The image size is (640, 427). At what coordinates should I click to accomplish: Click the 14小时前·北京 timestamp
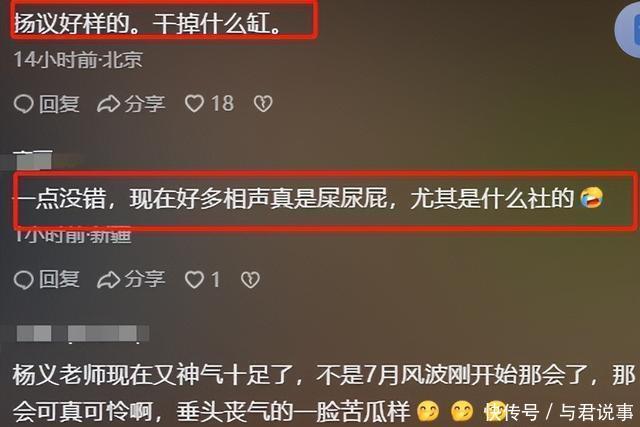79,60
